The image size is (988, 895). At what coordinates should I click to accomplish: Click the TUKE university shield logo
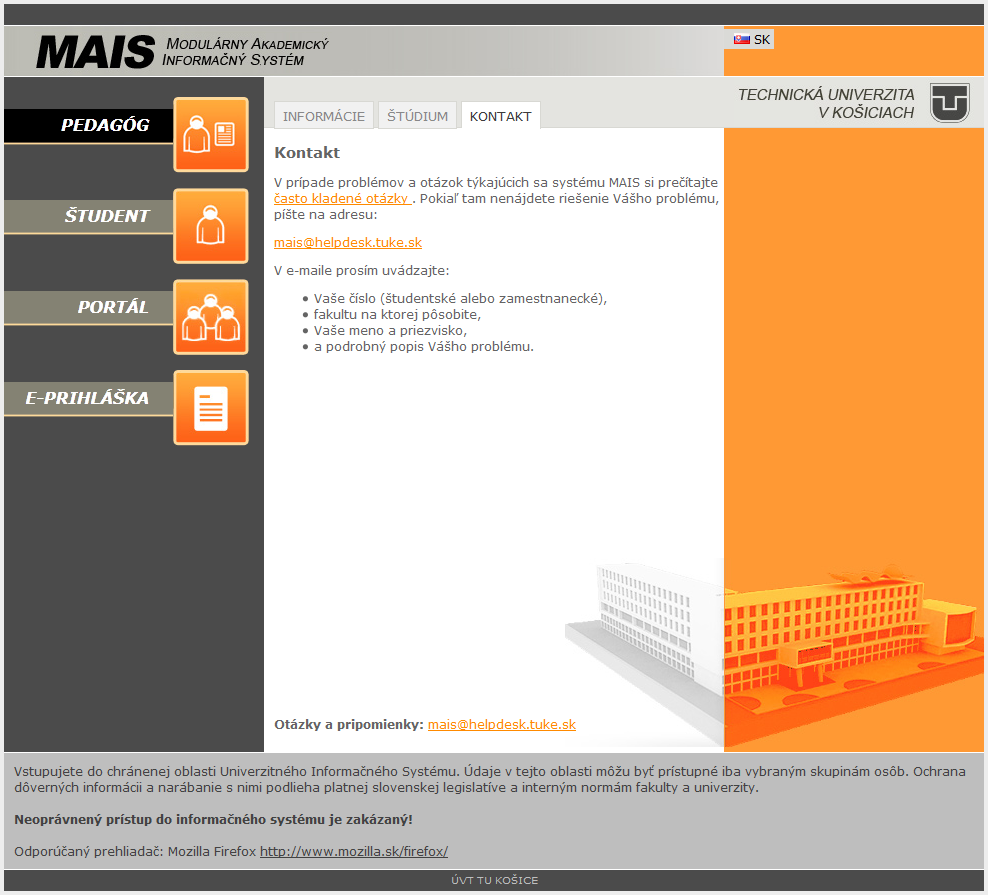pyautogui.click(x=949, y=103)
